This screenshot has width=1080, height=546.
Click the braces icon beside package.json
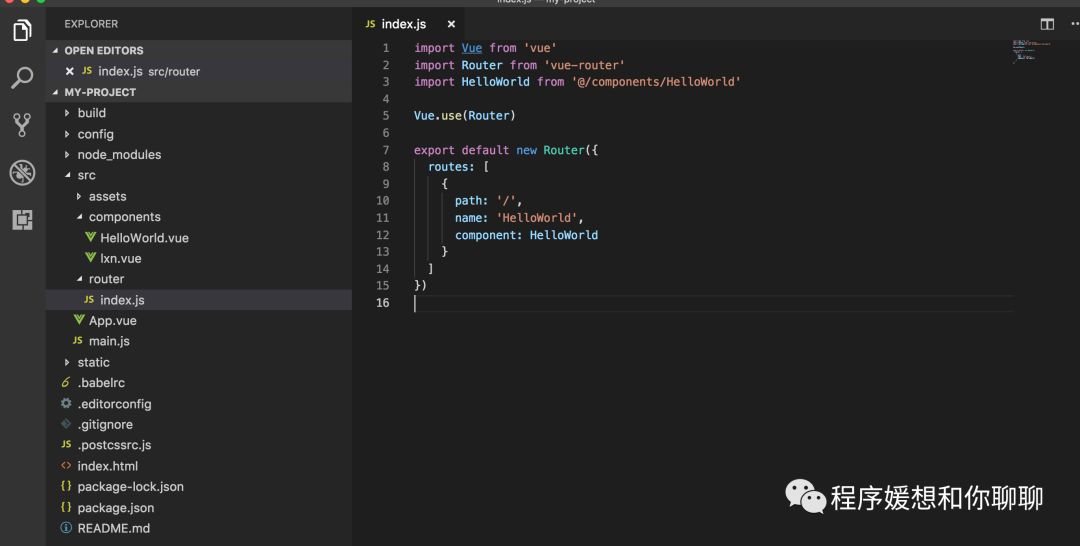[66, 507]
